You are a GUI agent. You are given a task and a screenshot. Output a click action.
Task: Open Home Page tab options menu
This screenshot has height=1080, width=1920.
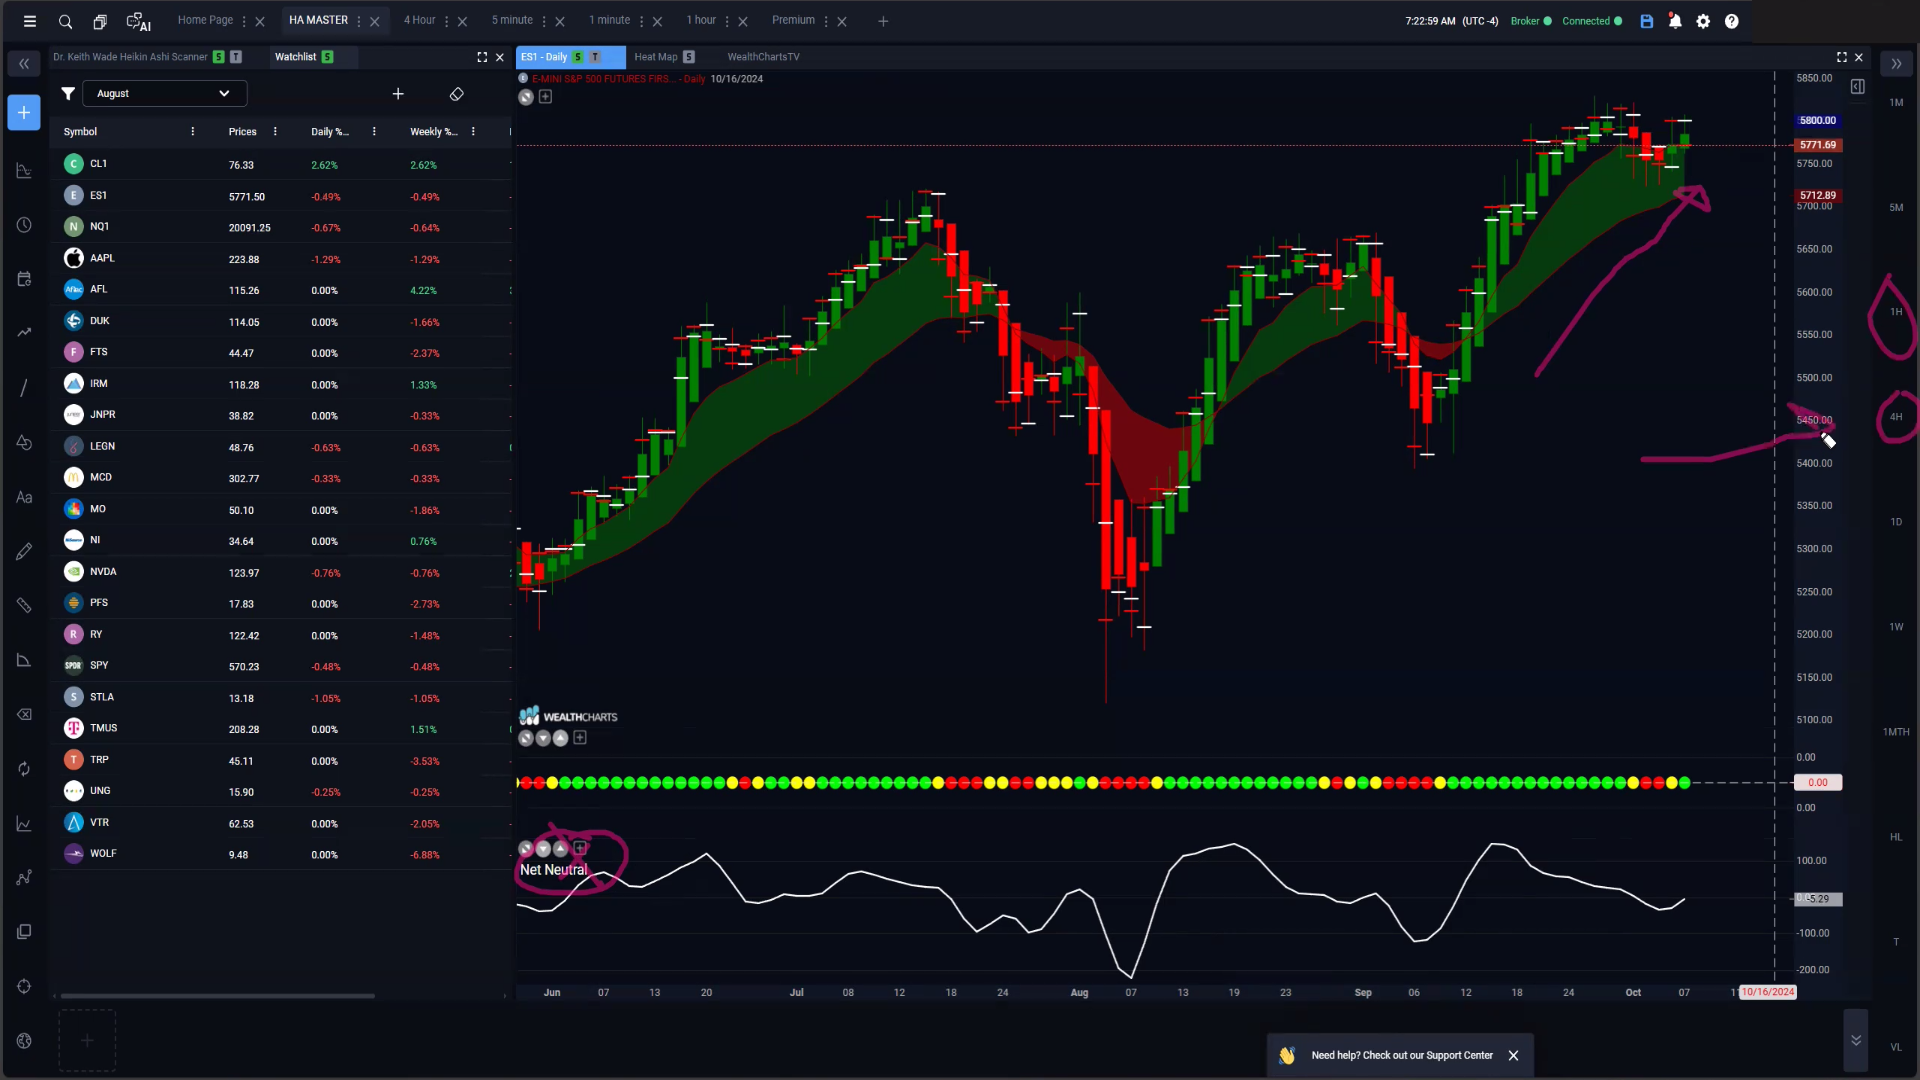click(244, 21)
